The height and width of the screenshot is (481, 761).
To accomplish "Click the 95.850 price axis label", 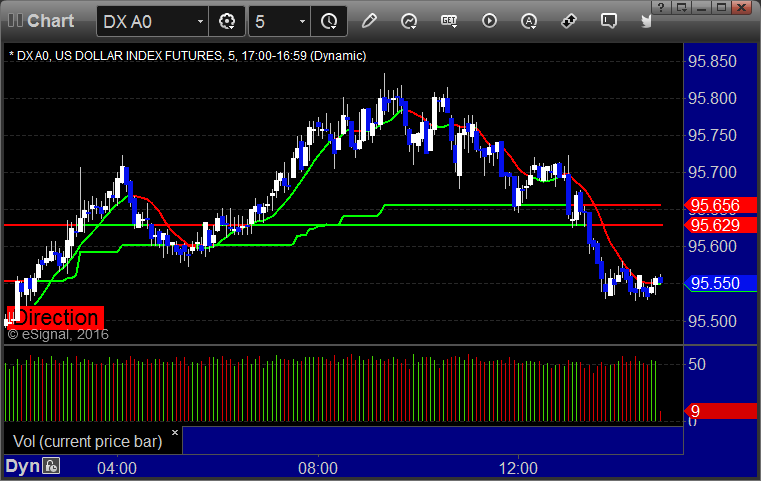I will coord(712,61).
